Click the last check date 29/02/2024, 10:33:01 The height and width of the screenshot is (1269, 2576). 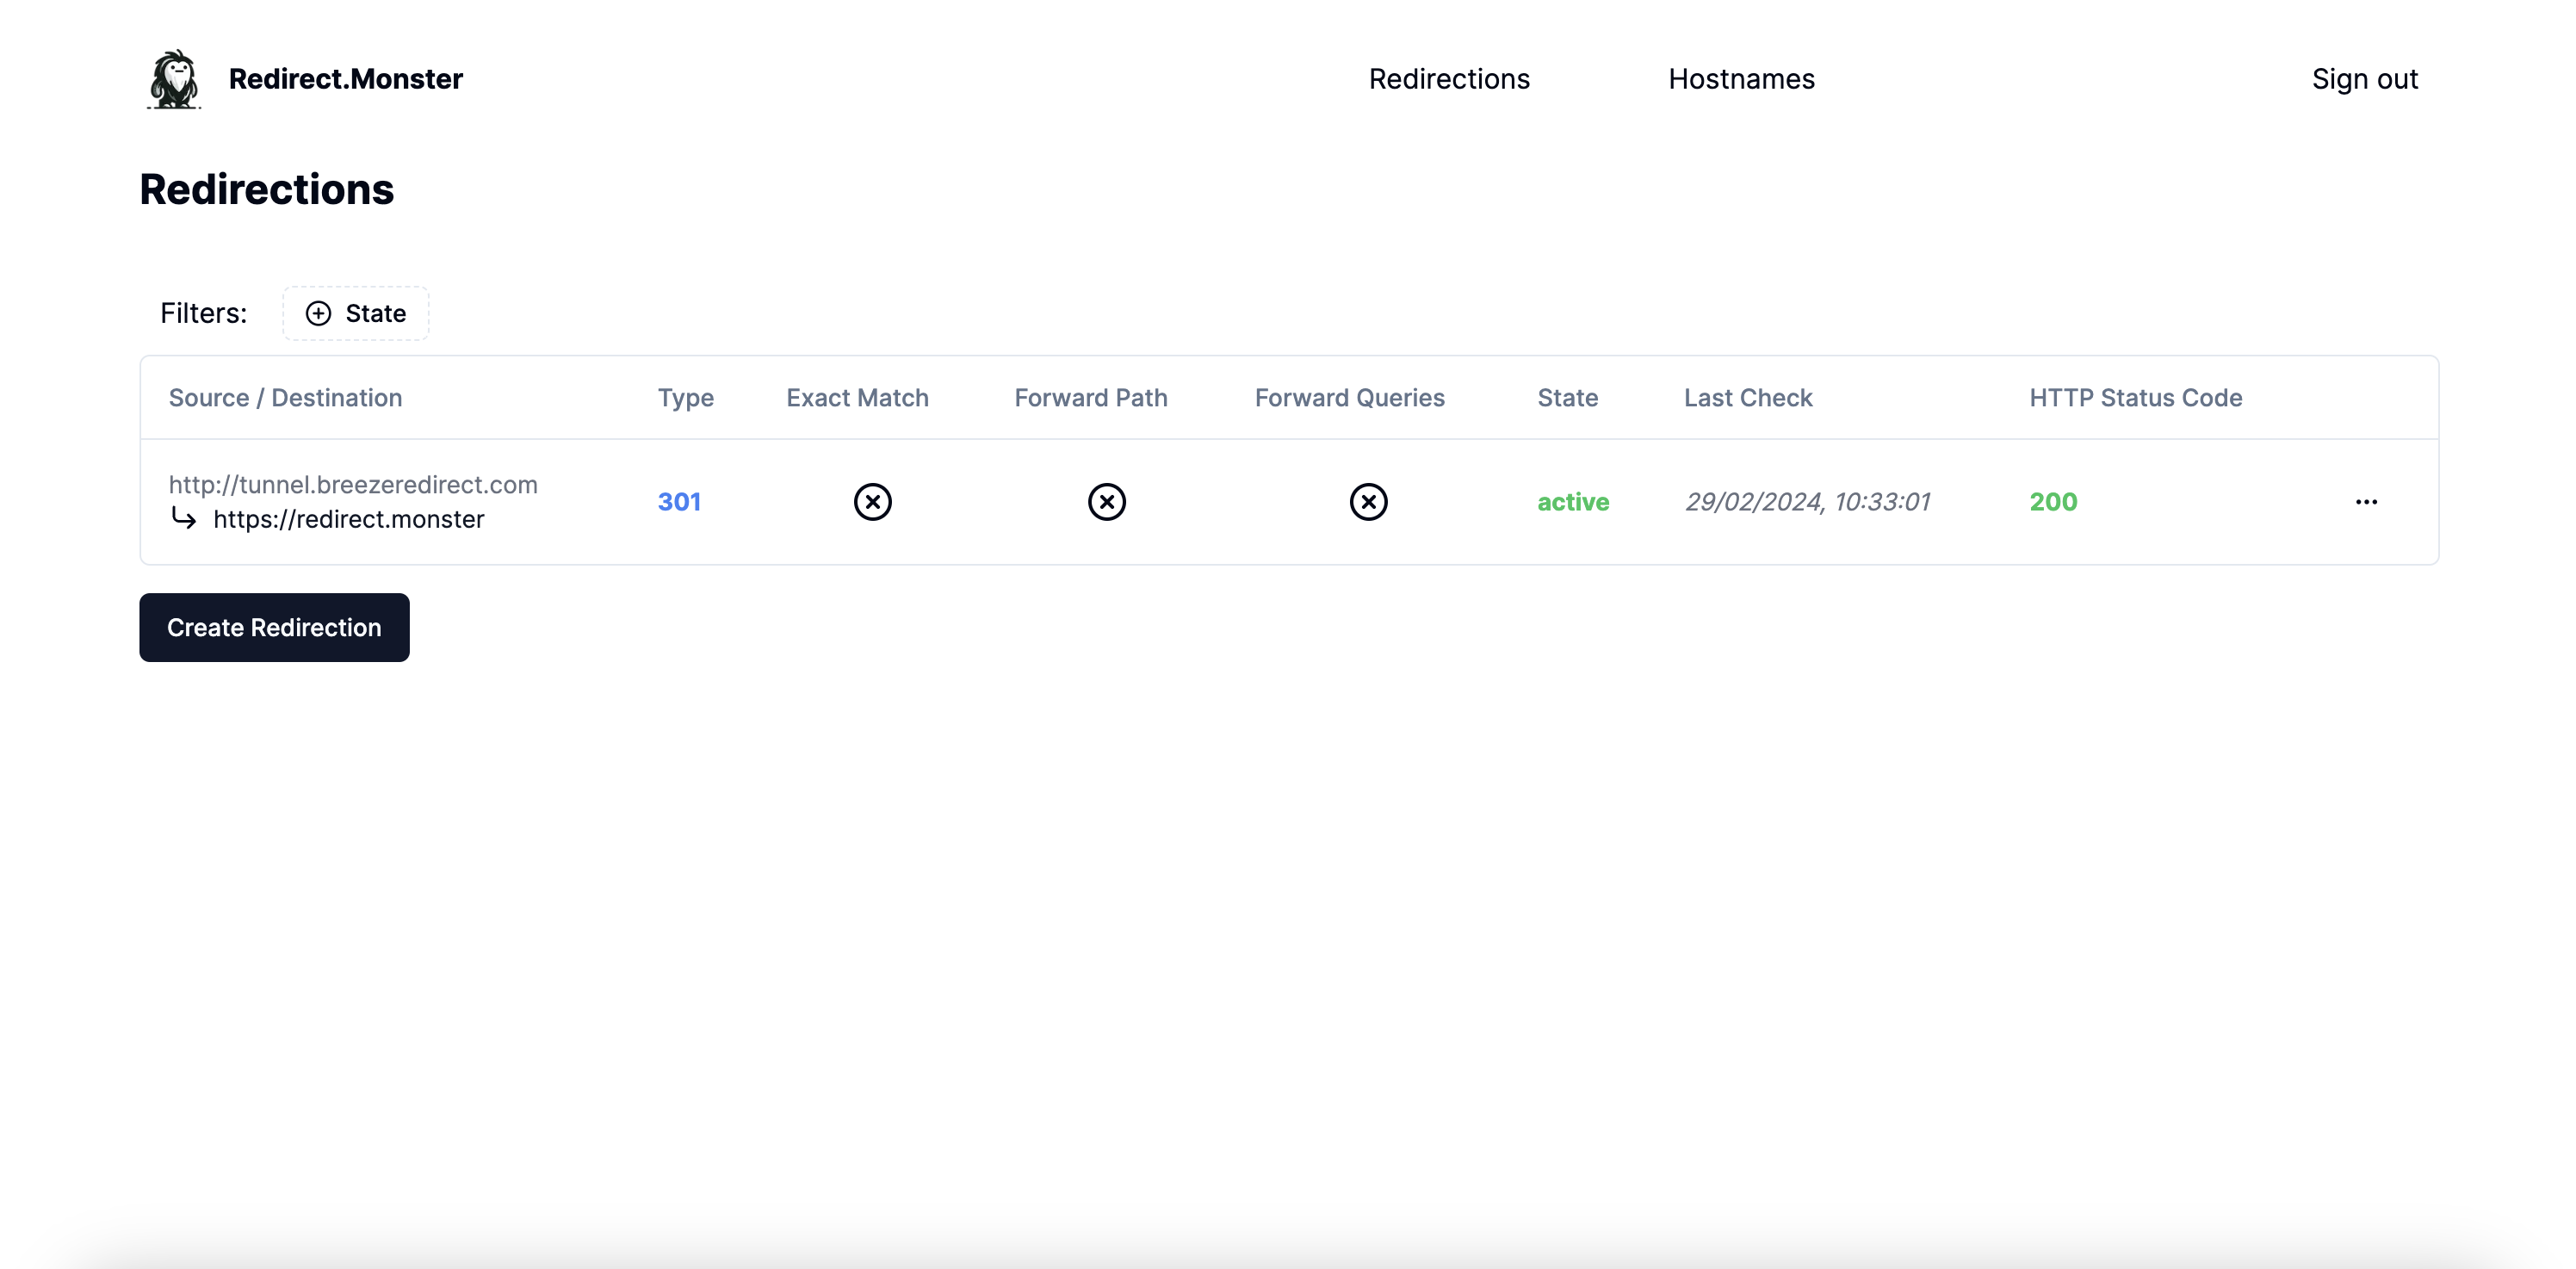(x=1808, y=502)
